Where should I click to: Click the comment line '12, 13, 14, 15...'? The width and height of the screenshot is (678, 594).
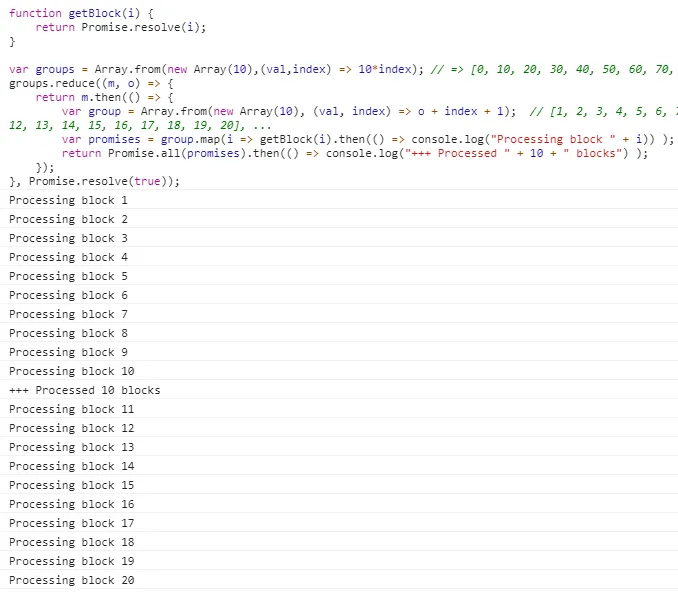tap(140, 125)
